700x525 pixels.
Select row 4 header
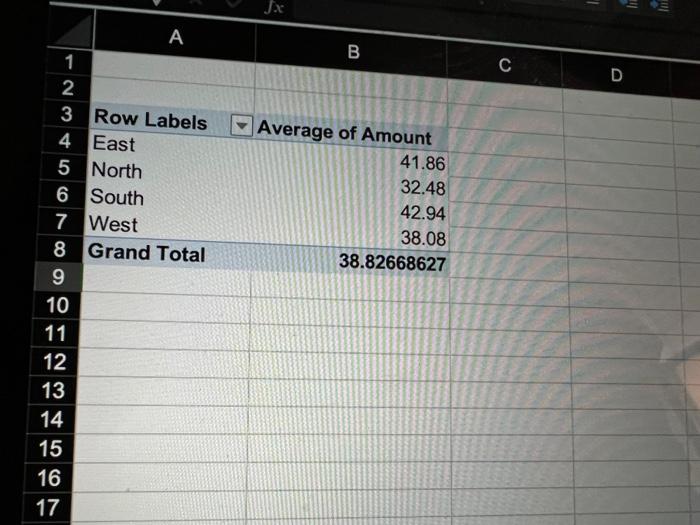click(65, 141)
